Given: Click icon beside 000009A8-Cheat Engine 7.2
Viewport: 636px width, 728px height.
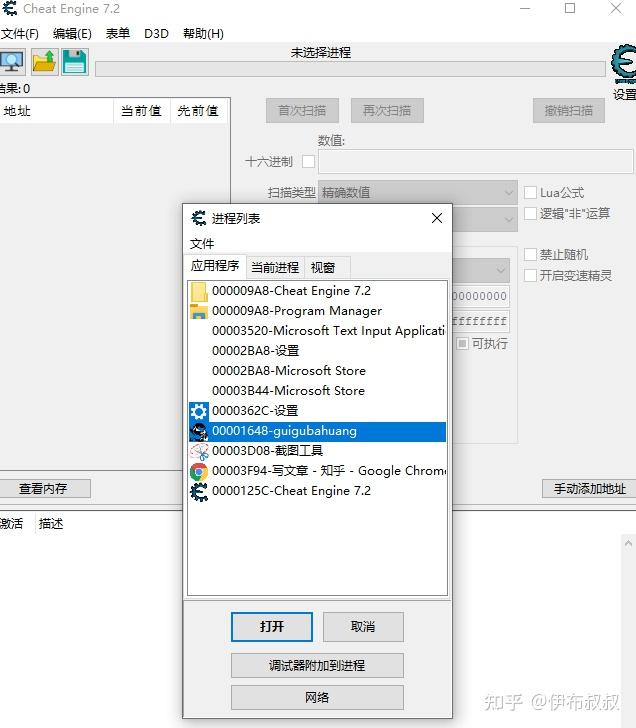Looking at the screenshot, I should [x=199, y=291].
